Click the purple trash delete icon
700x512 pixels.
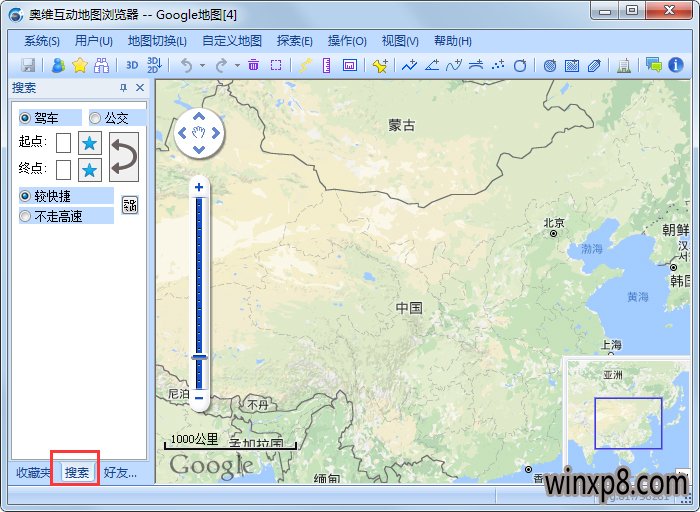(254, 65)
